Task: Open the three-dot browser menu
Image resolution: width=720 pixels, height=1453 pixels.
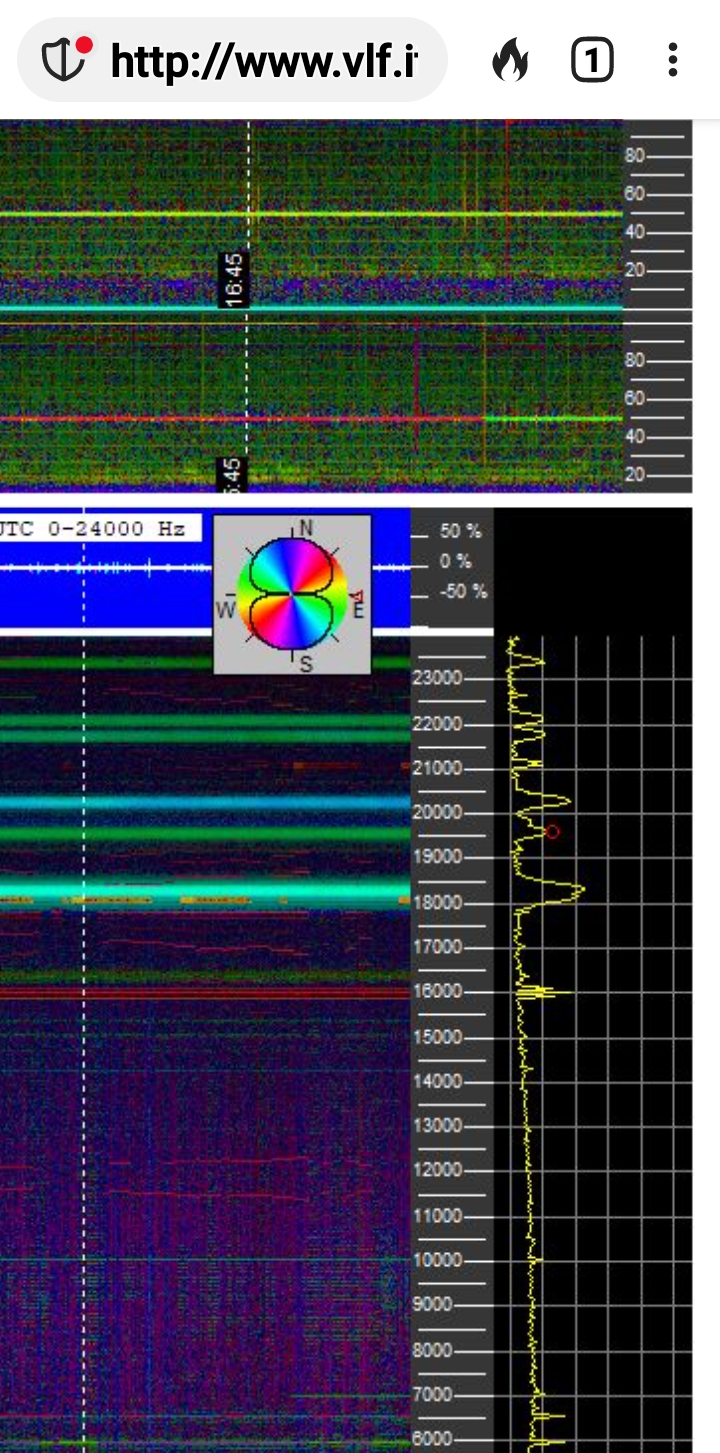Action: pos(673,61)
